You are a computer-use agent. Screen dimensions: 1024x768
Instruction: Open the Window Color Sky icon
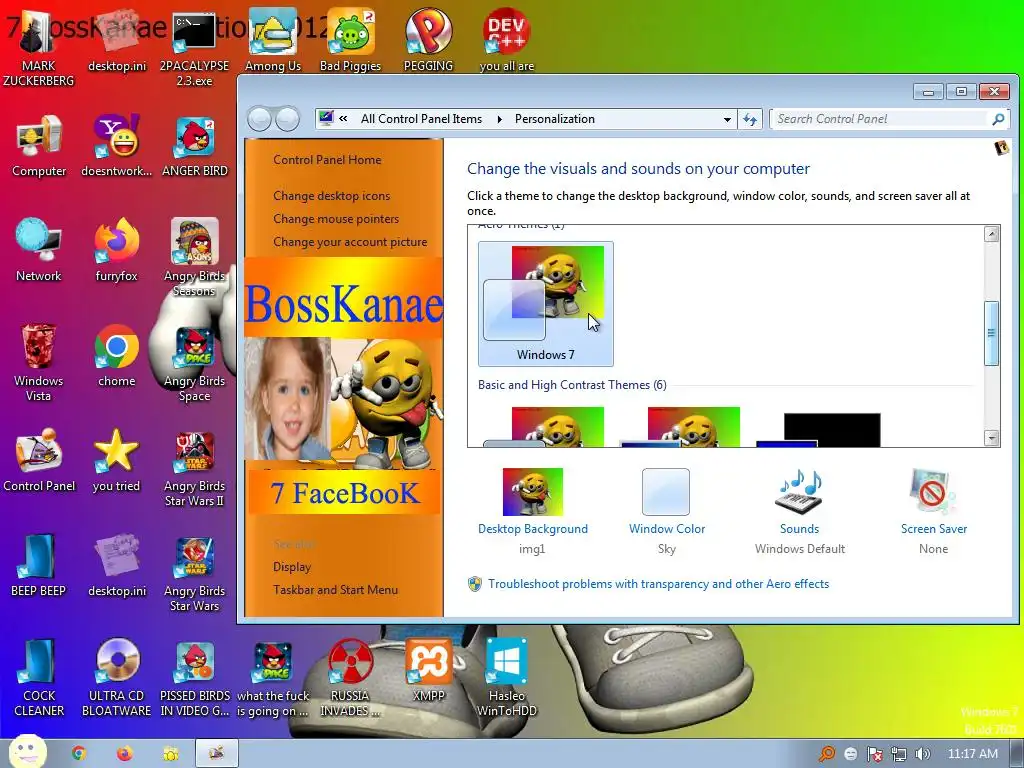click(x=665, y=492)
